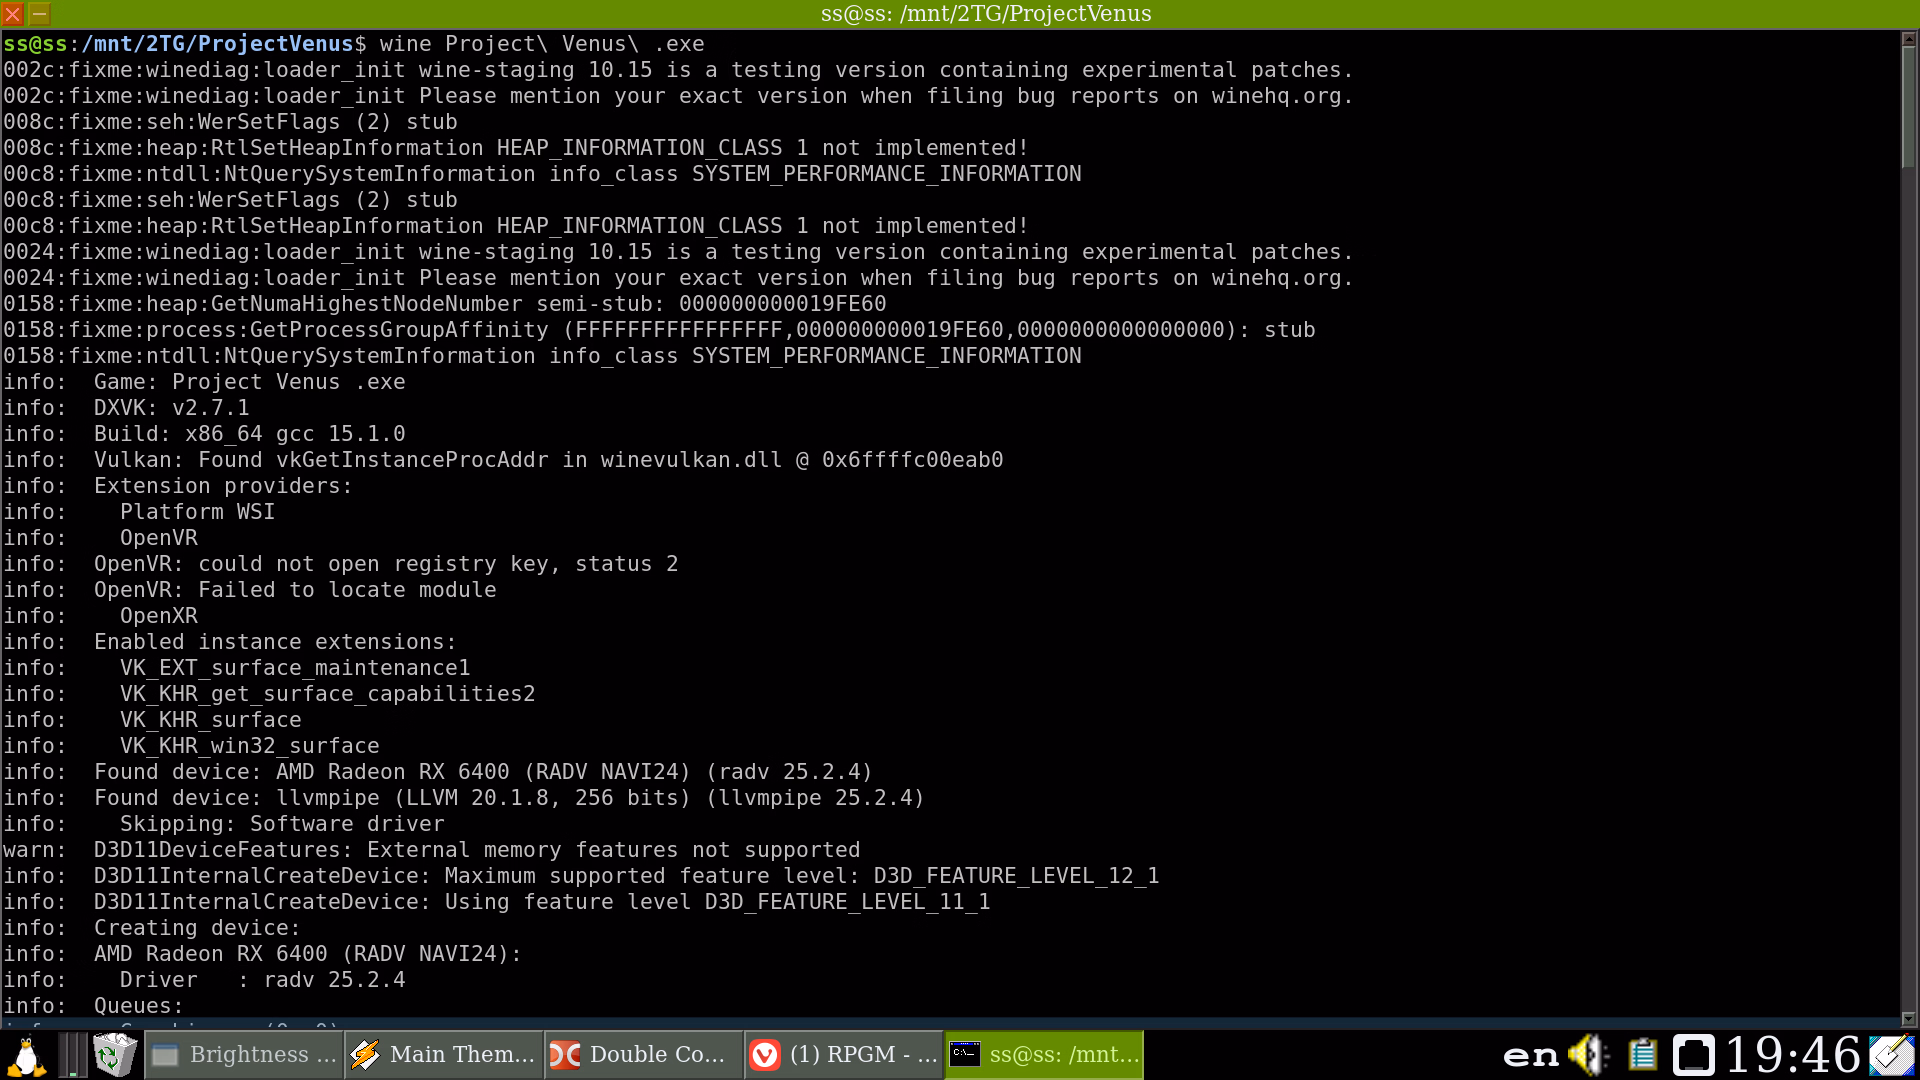Switch to Double Commander taskbar entry
The width and height of the screenshot is (1920, 1080).
click(645, 1055)
